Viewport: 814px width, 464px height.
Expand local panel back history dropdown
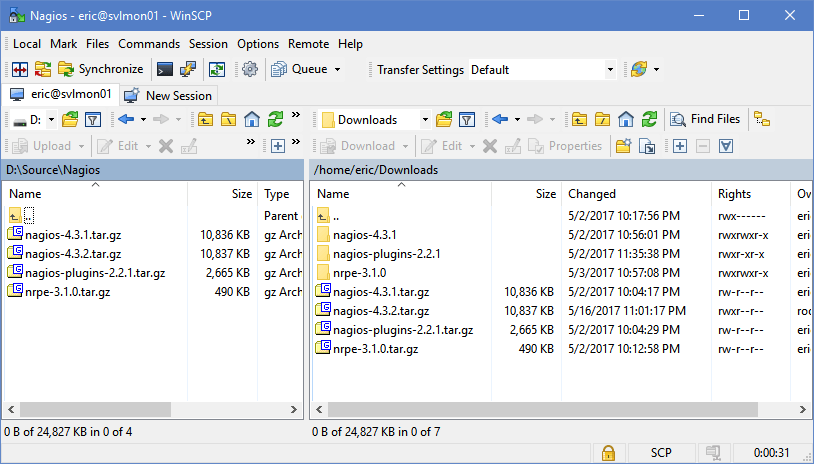(143, 120)
